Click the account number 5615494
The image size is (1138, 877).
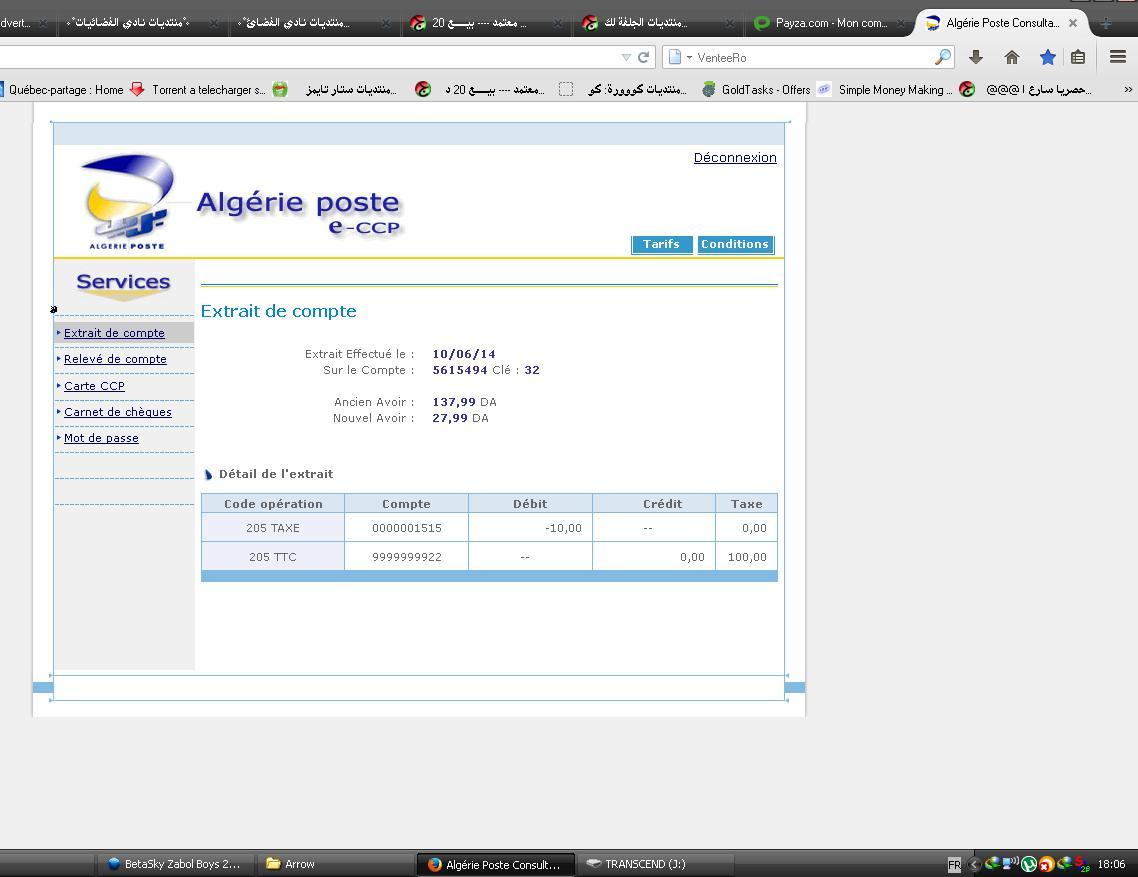[459, 370]
